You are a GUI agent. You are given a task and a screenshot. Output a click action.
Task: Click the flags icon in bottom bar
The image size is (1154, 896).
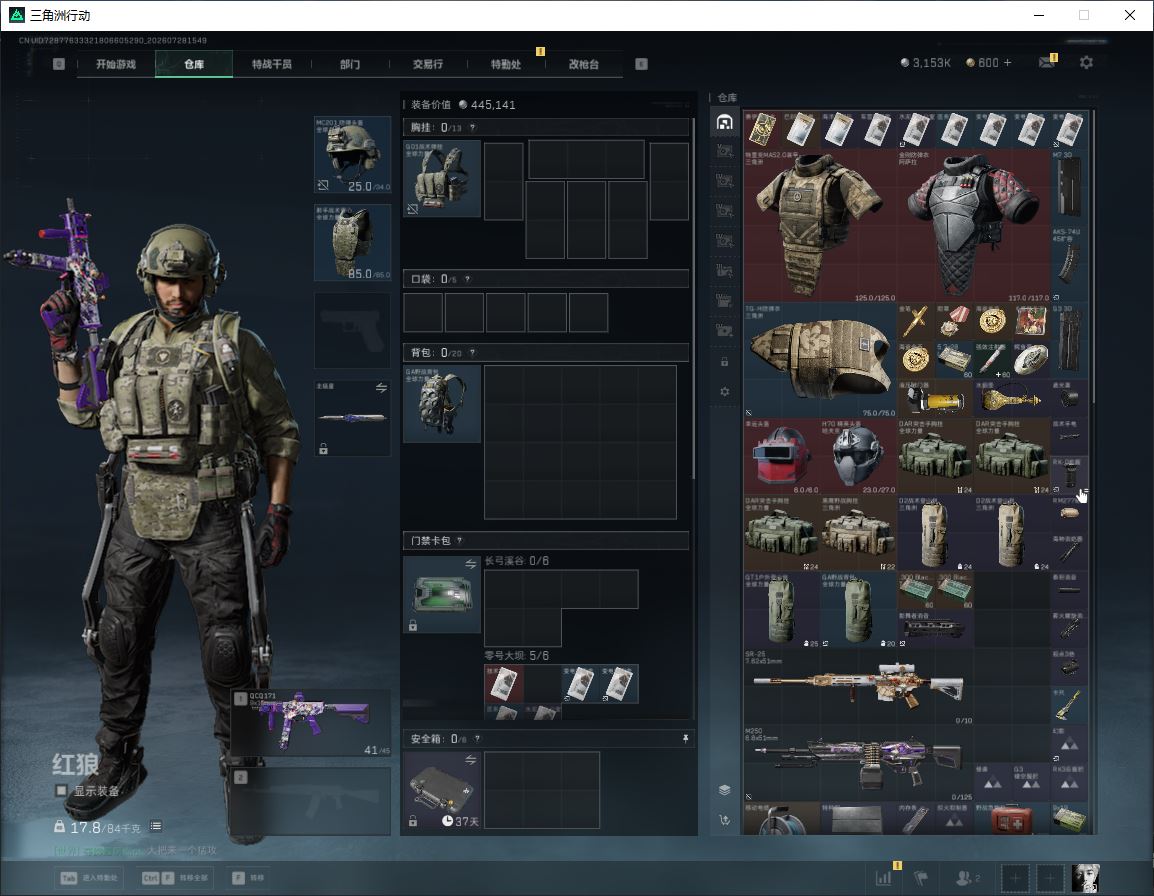tap(921, 878)
